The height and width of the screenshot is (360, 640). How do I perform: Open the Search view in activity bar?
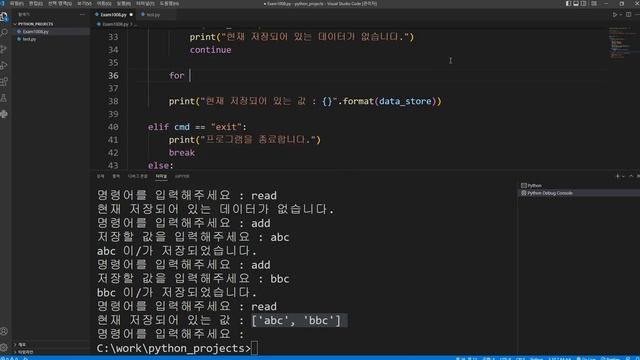[4, 33]
